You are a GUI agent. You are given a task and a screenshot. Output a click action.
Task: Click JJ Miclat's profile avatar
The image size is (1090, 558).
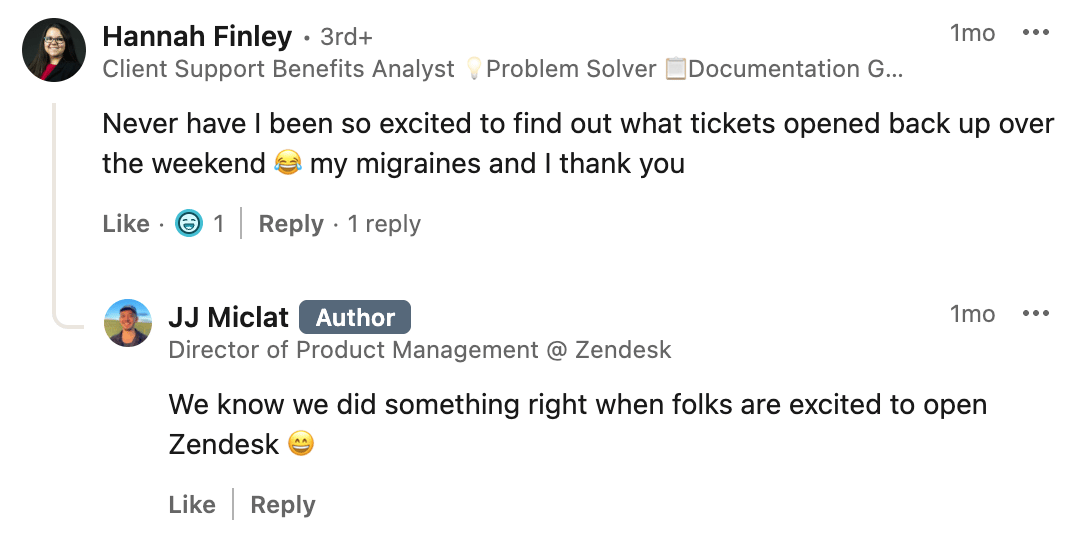(x=130, y=323)
